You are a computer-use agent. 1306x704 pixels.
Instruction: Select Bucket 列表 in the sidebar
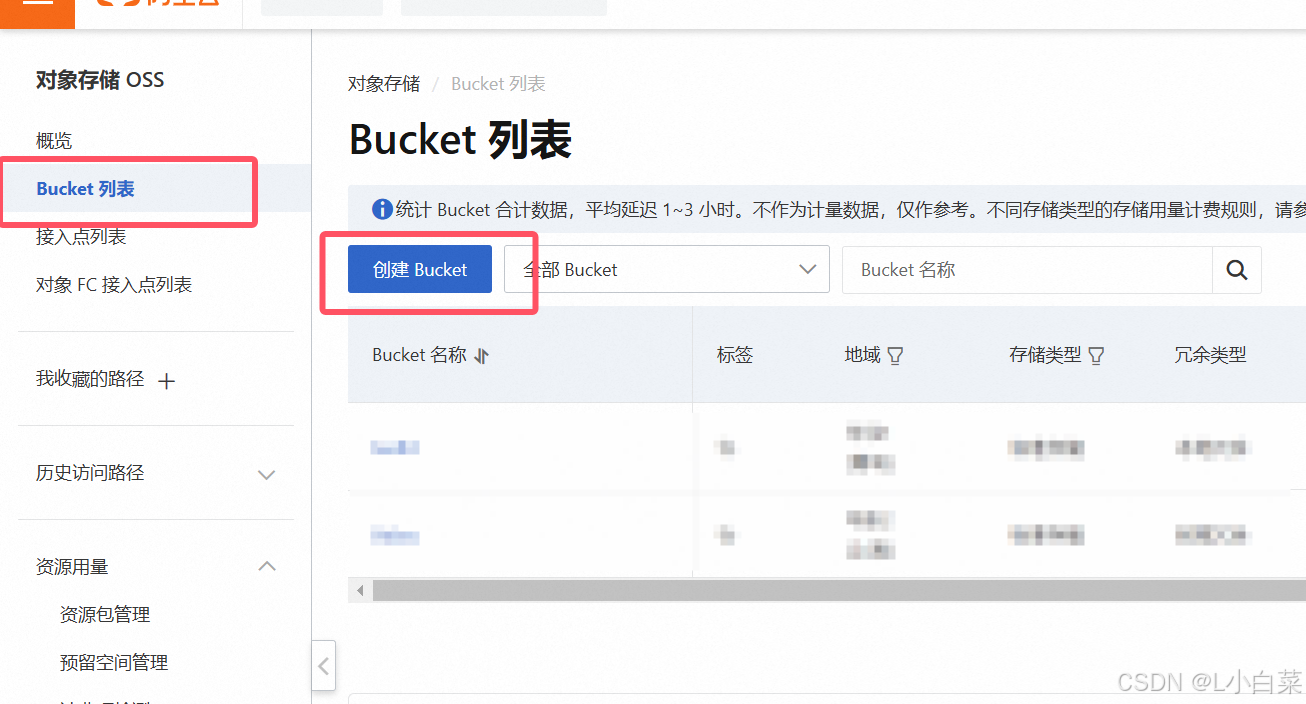tap(155, 189)
